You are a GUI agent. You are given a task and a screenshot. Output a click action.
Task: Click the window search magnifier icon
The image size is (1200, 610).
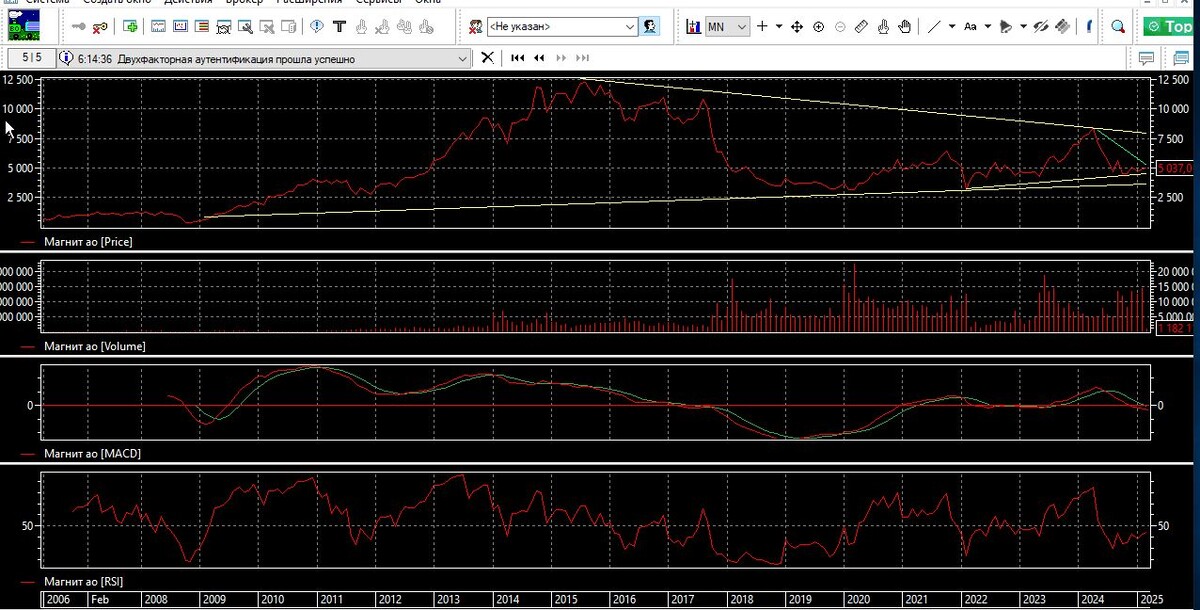(246, 27)
